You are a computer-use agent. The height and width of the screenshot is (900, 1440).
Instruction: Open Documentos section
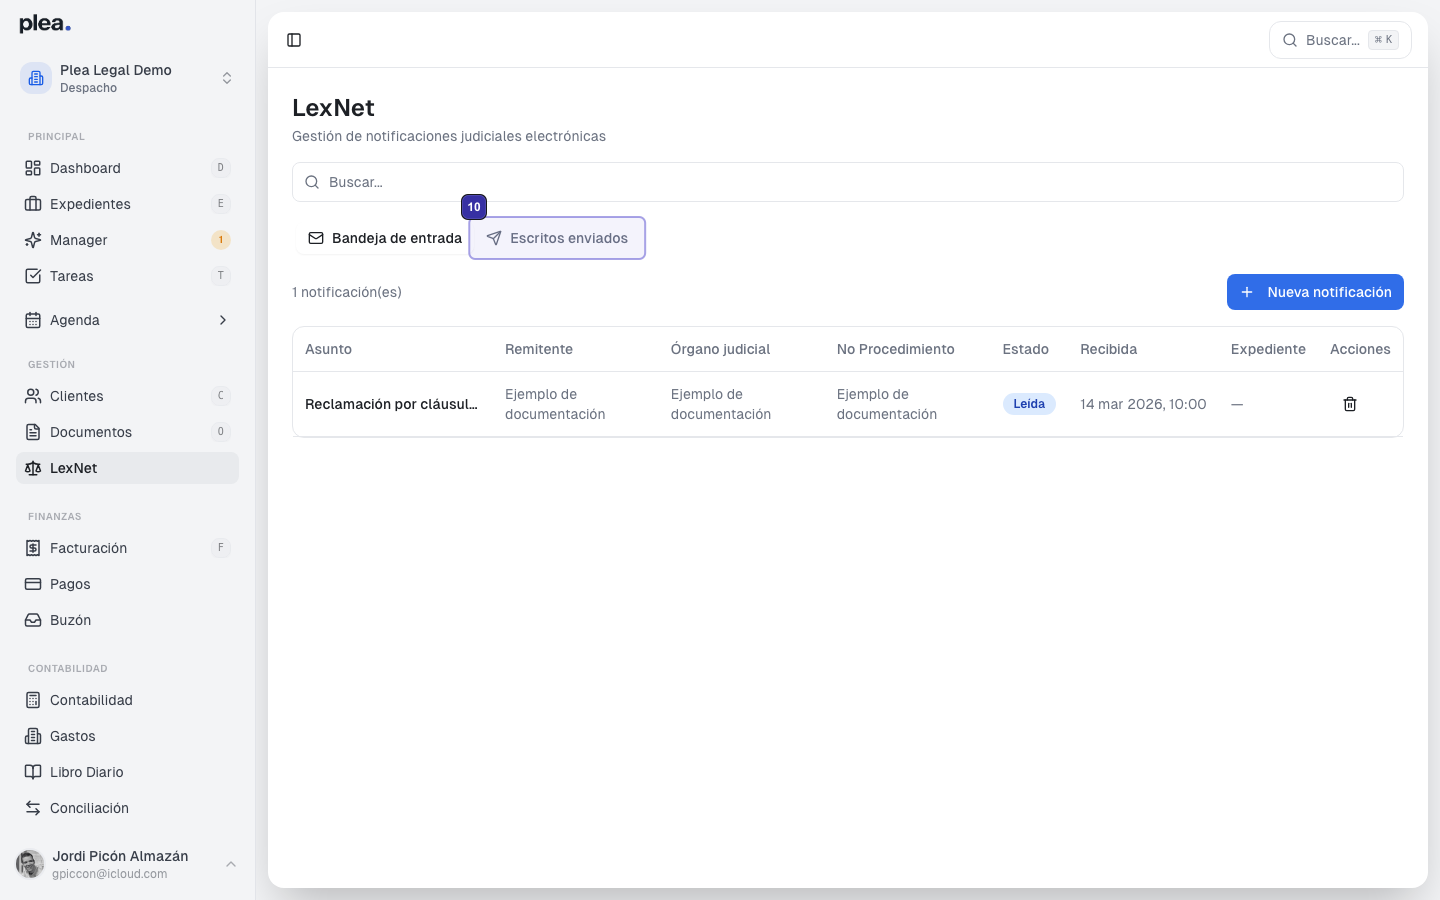[127, 432]
